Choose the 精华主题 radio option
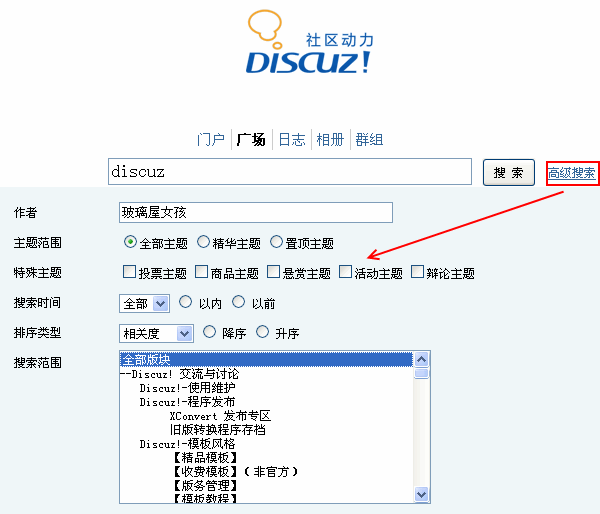The width and height of the screenshot is (600, 514). 203,242
